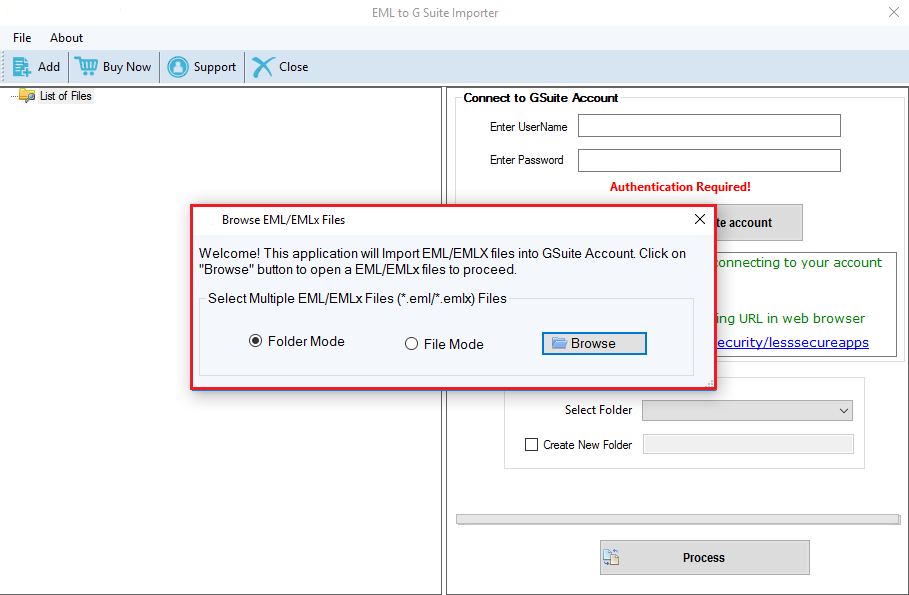The width and height of the screenshot is (909, 595).
Task: Close the Browse EML/EMLx Files dialog
Action: tap(700, 219)
